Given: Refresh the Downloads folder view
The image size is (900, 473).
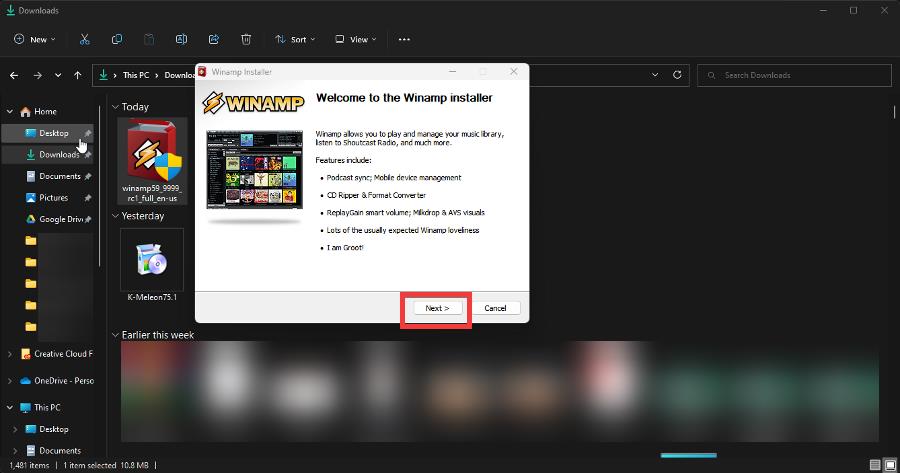Looking at the screenshot, I should click(x=677, y=75).
